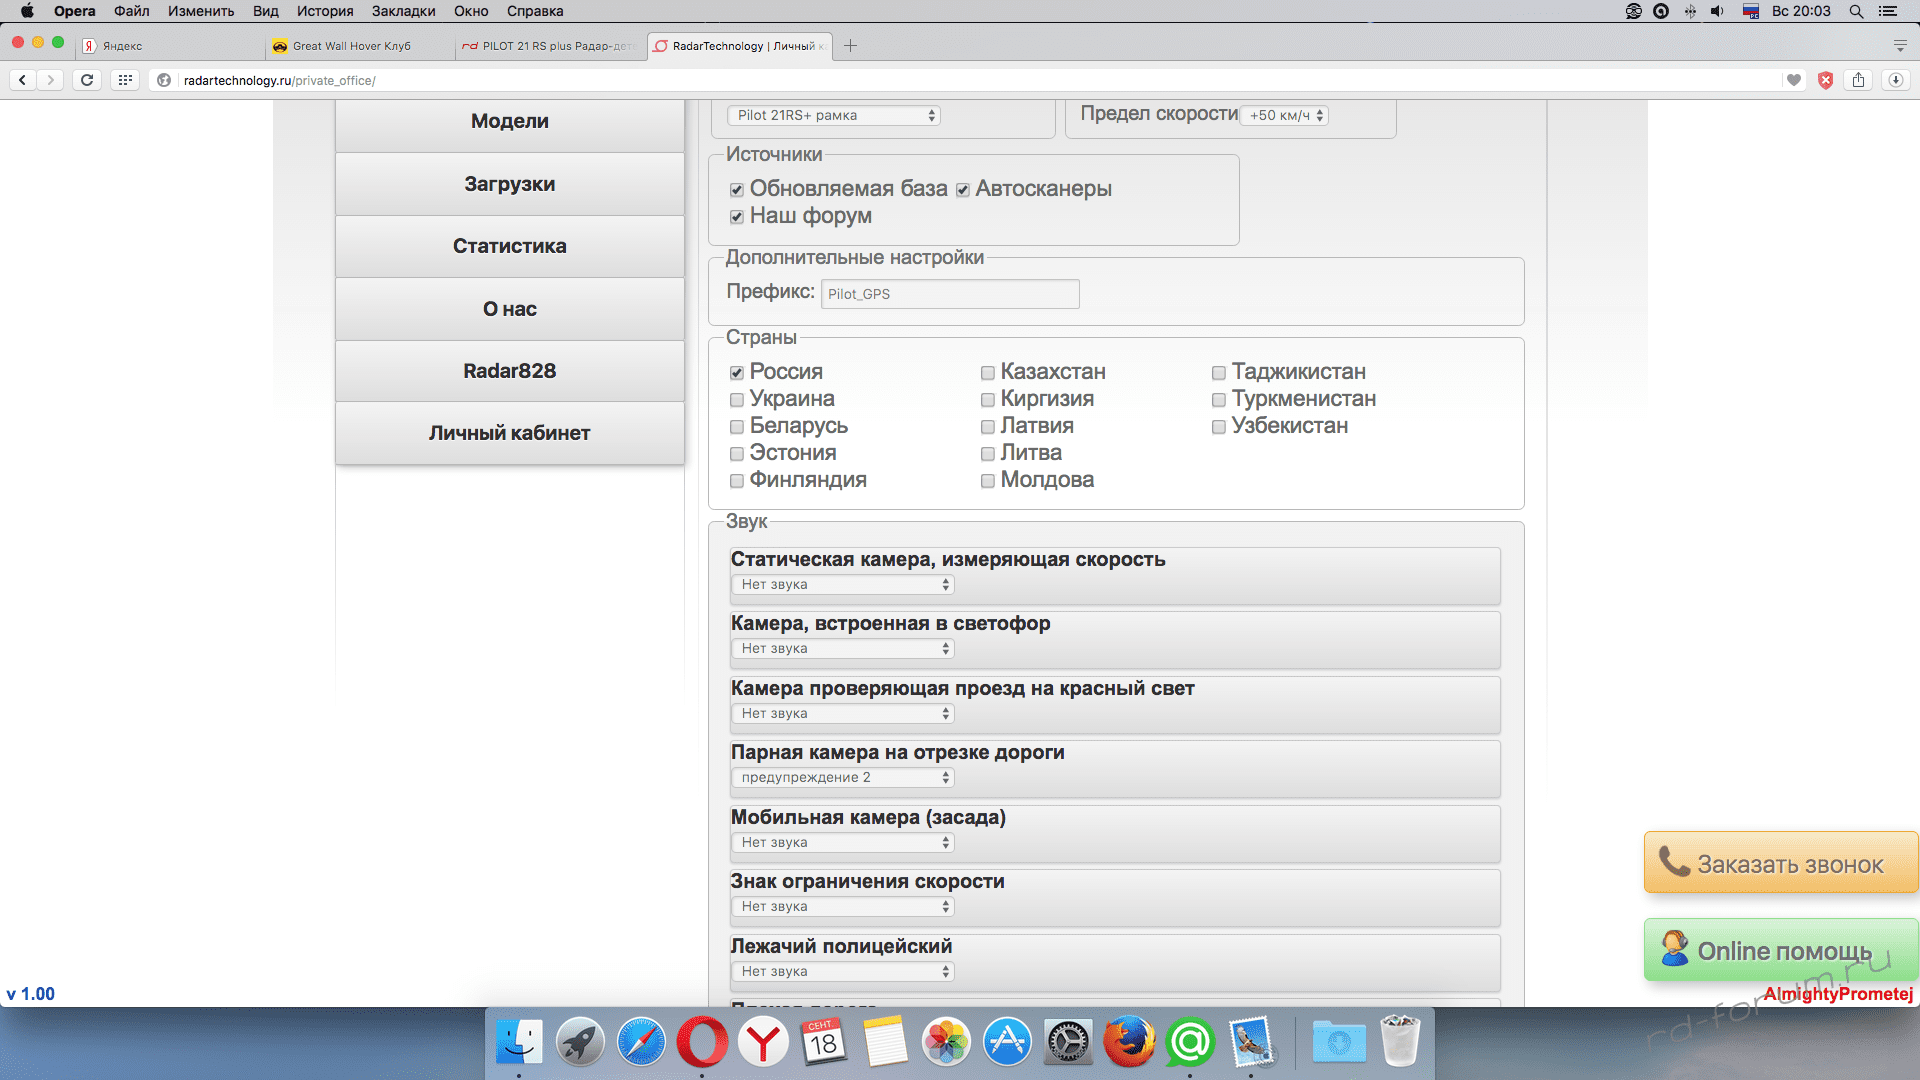Screen dimensions: 1920x1080
Task: Click the red ad-blocker shield icon
Action: coord(1825,80)
